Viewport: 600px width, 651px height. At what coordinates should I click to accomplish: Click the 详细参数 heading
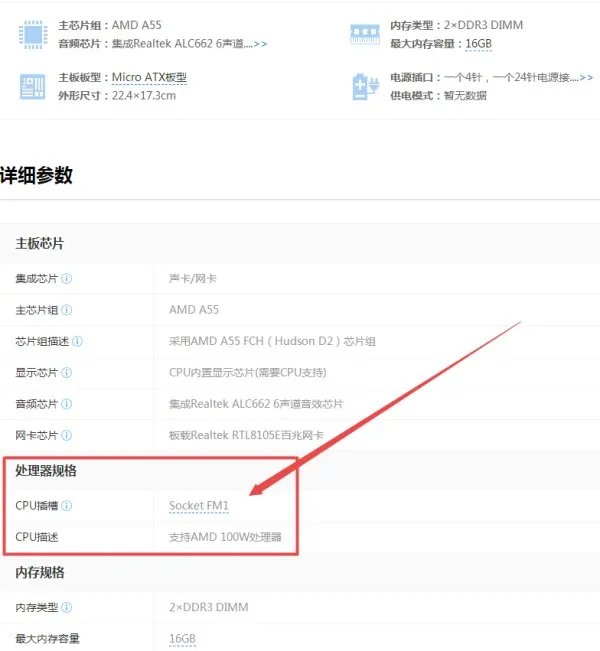click(37, 175)
